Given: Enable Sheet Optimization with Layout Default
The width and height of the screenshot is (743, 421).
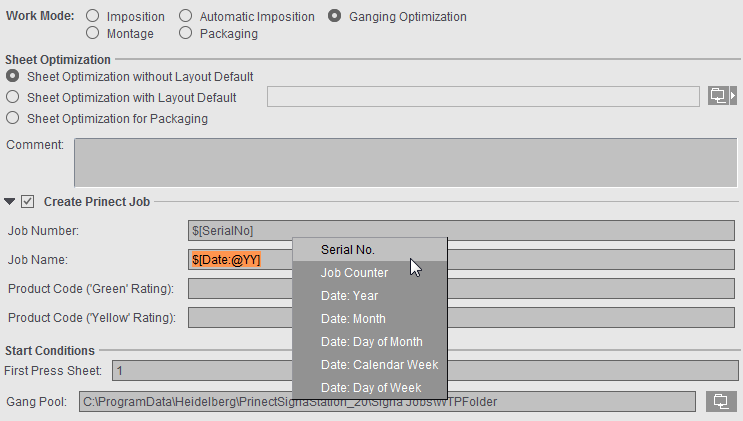Looking at the screenshot, I should pyautogui.click(x=13, y=97).
